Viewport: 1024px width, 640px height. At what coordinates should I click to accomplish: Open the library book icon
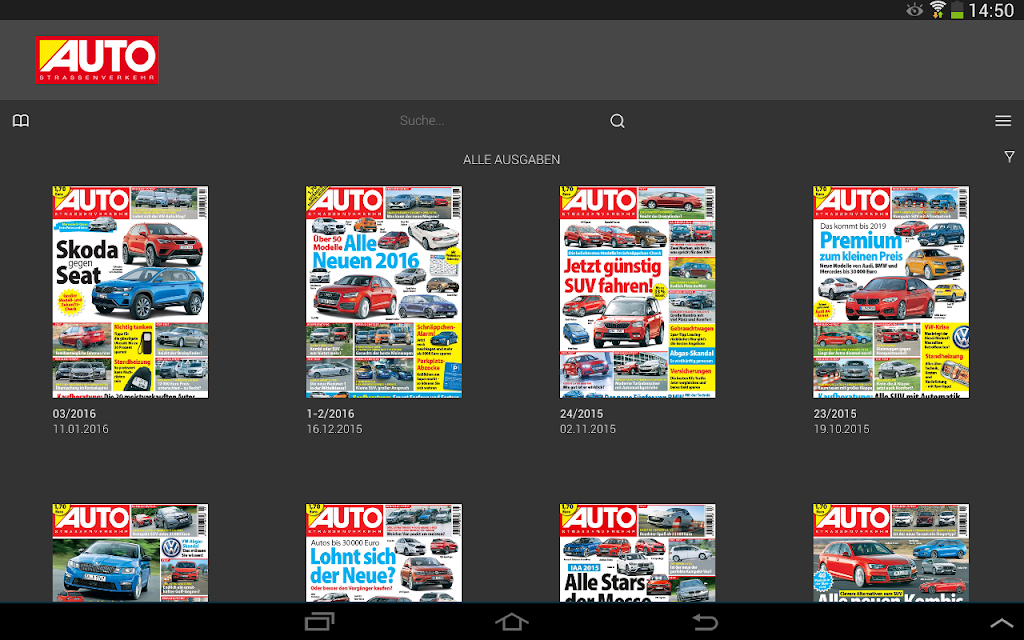click(21, 121)
